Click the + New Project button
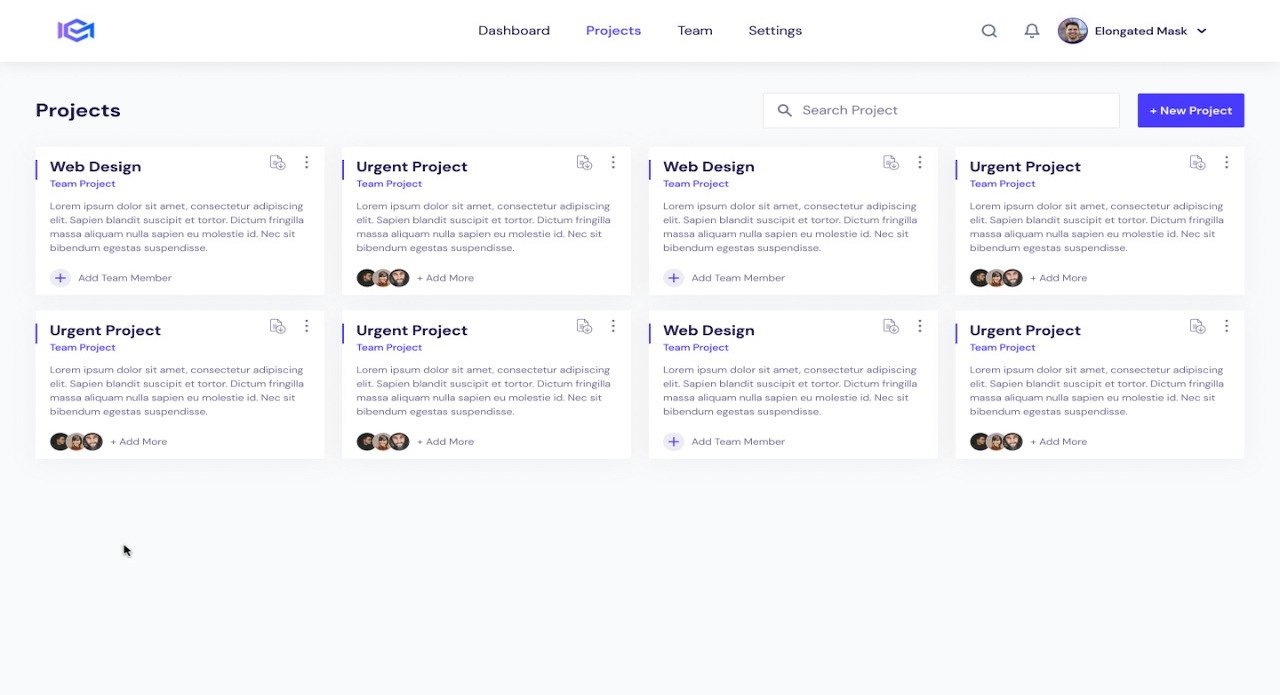The height and width of the screenshot is (695, 1280). pyautogui.click(x=1190, y=110)
